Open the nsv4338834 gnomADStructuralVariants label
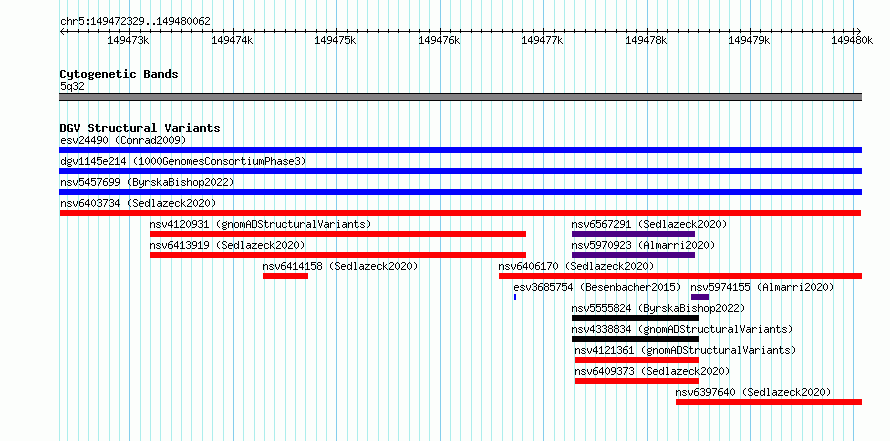 682,329
